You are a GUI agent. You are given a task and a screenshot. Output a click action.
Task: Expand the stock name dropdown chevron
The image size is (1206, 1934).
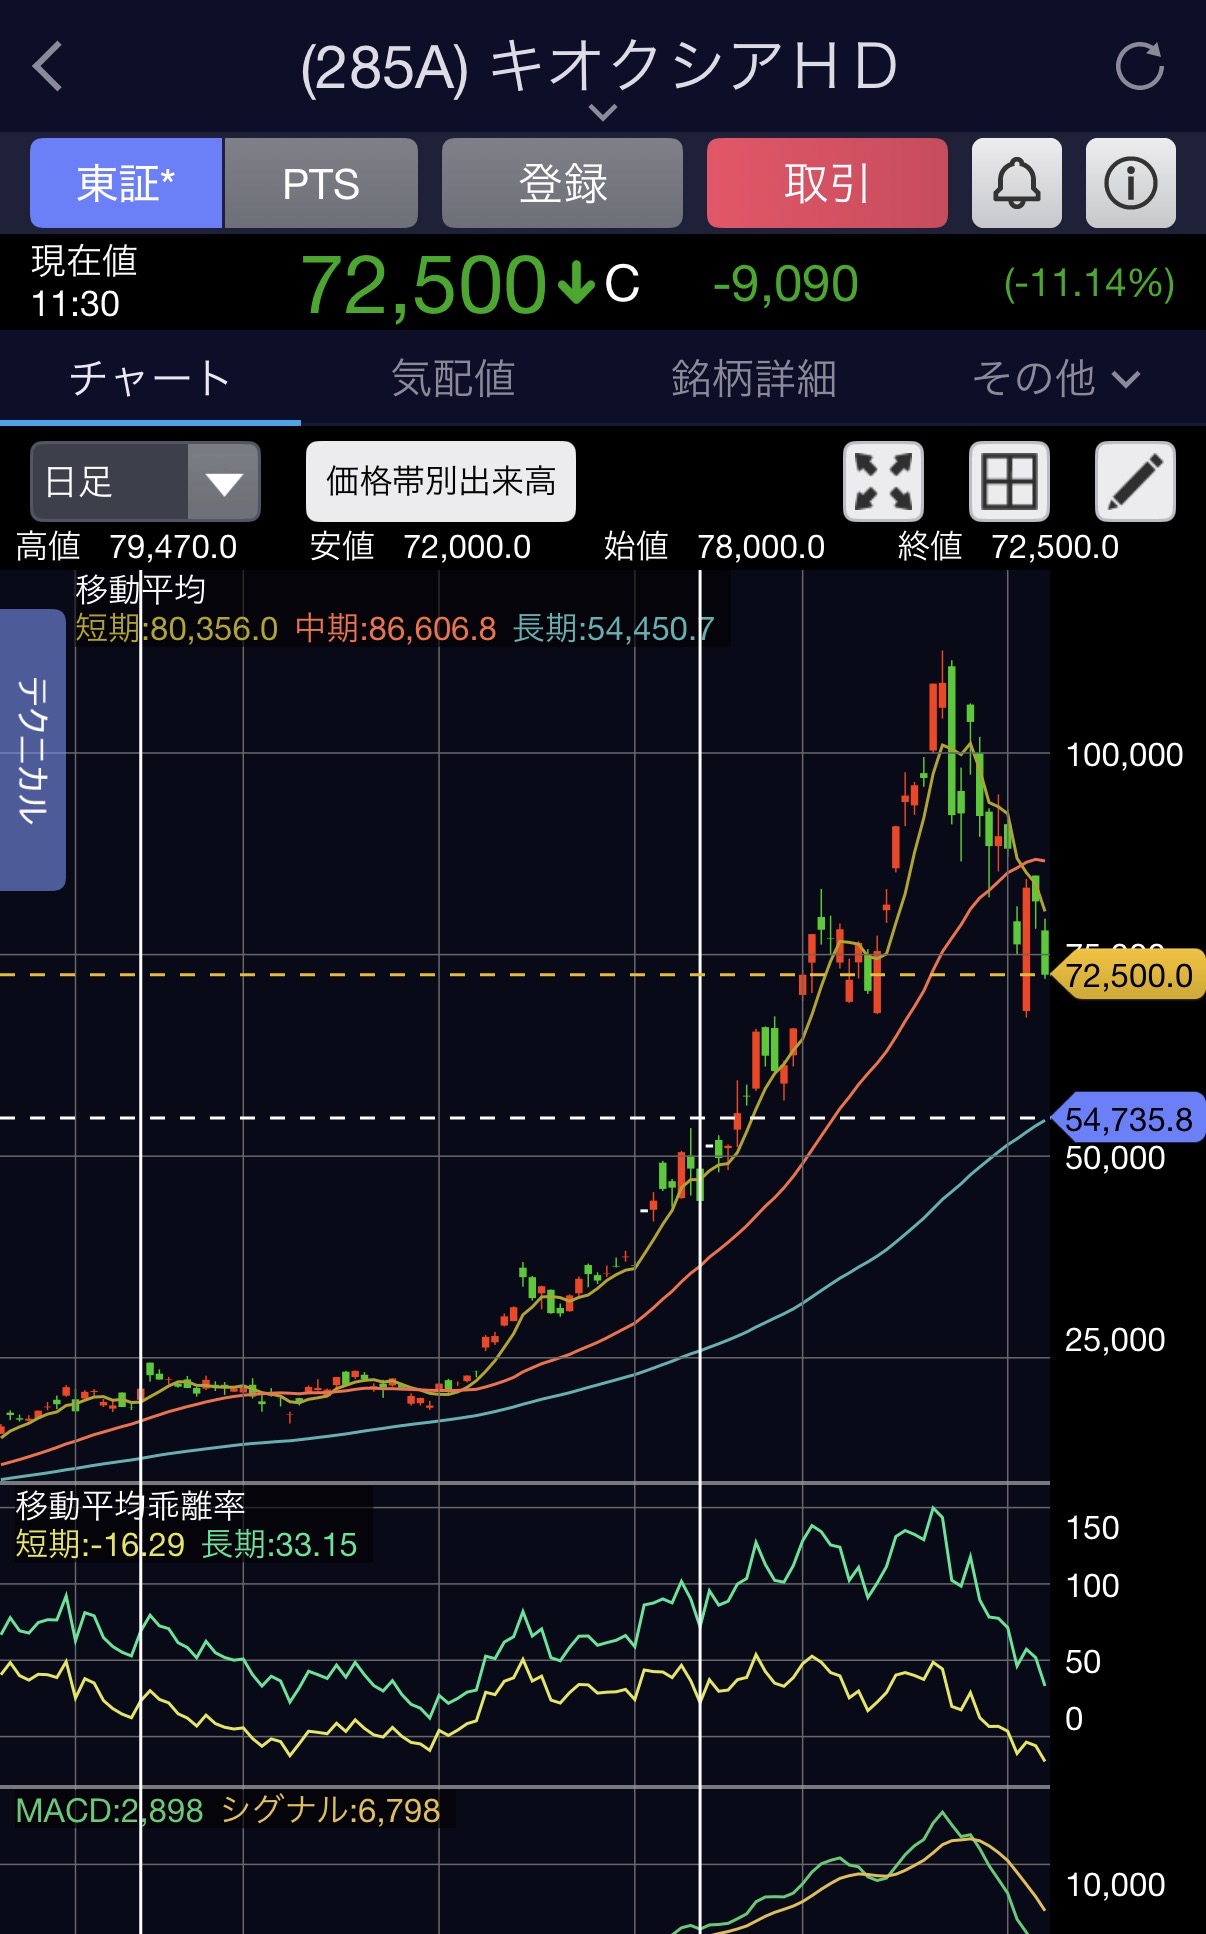click(x=603, y=112)
